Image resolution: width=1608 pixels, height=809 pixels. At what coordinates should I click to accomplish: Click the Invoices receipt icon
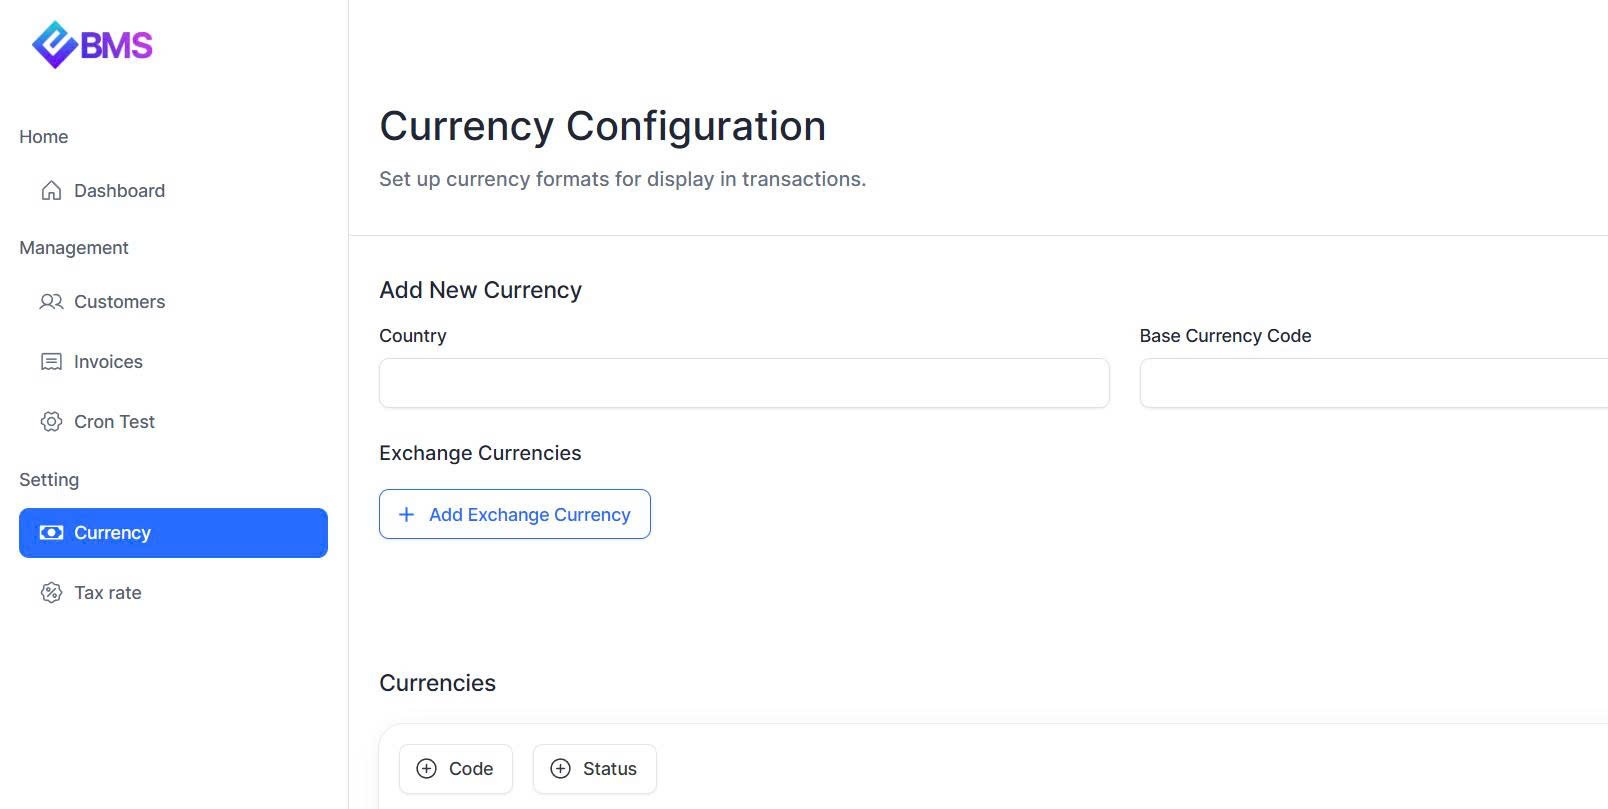[x=51, y=362]
